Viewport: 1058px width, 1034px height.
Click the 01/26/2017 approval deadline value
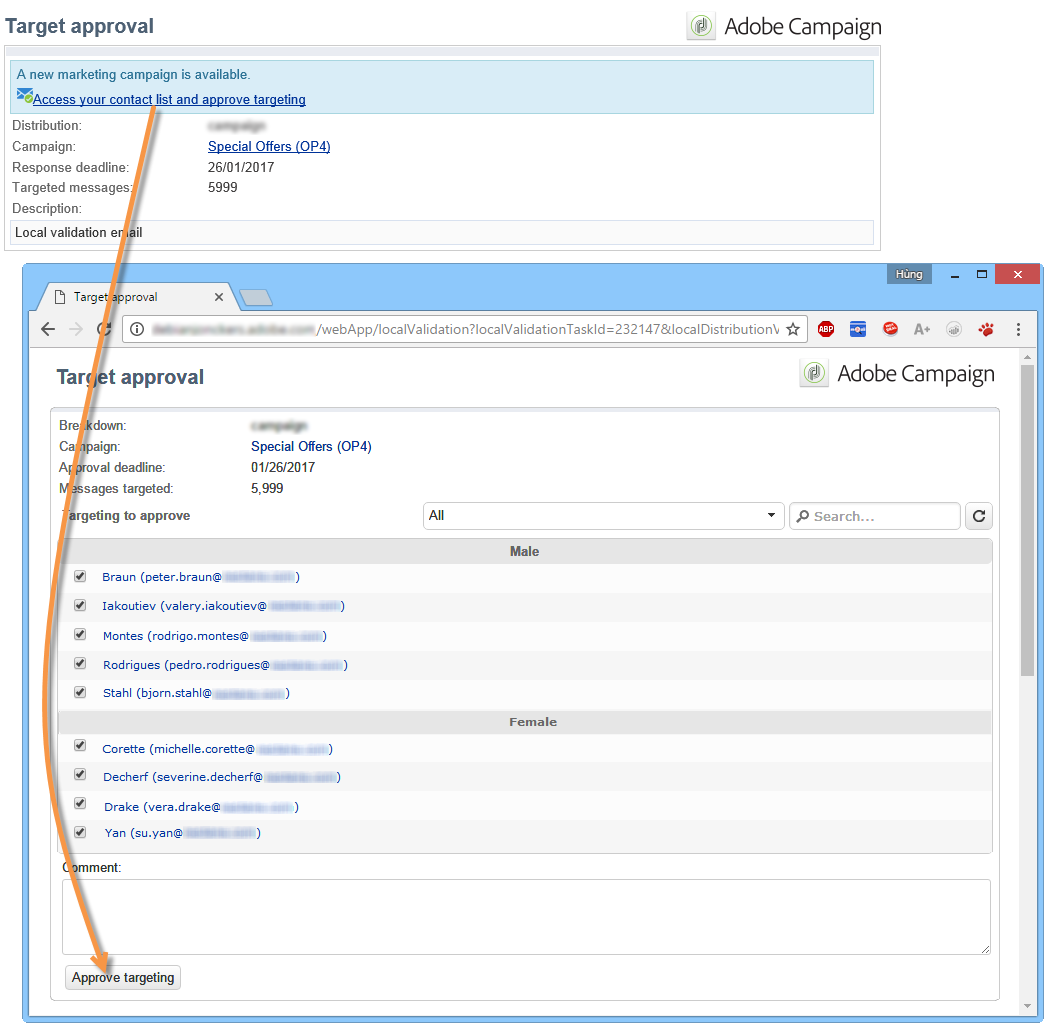click(x=283, y=467)
